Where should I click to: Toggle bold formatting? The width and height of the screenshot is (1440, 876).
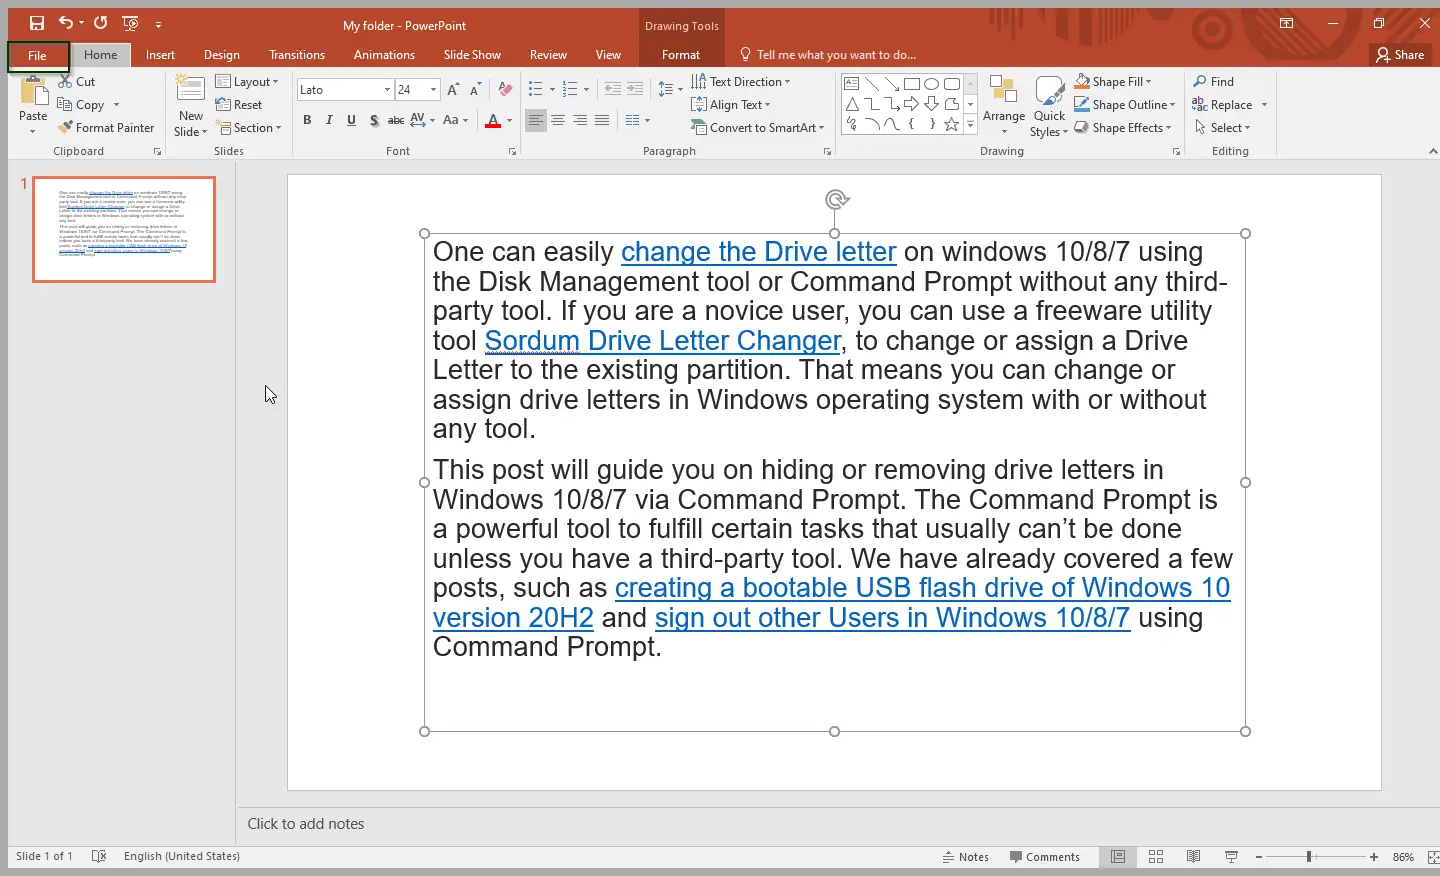point(307,121)
